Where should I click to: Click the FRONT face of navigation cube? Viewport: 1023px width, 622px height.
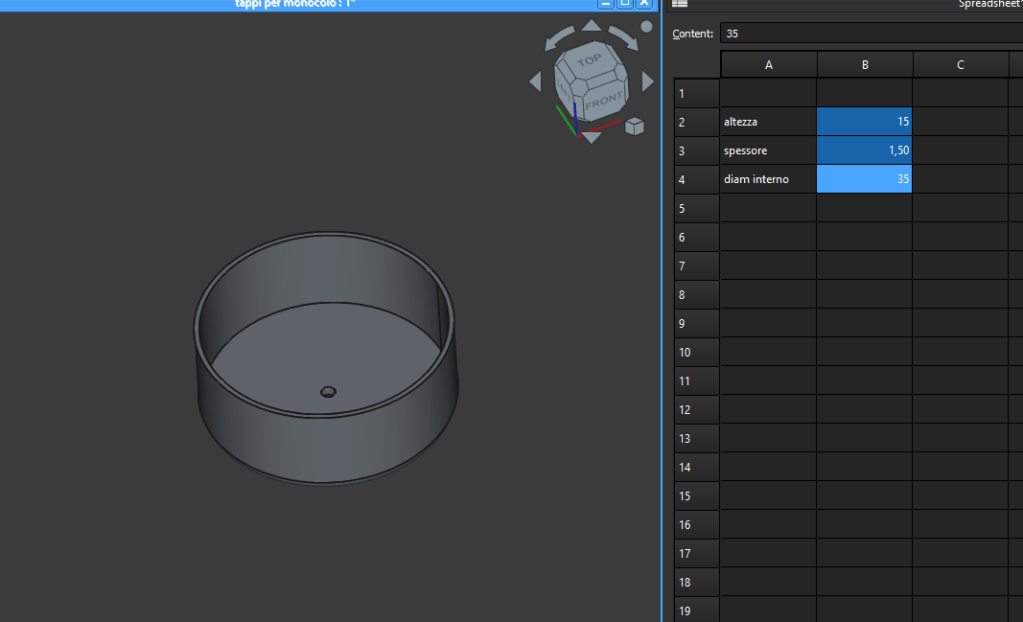tap(603, 101)
